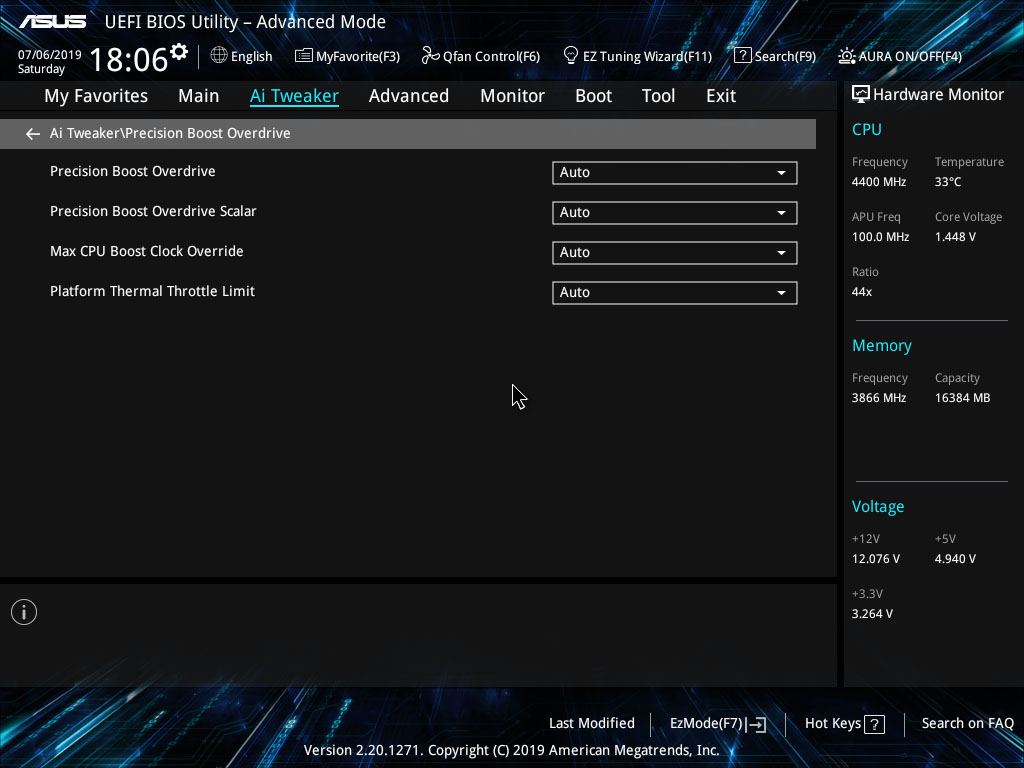Click the CPU frequency 4400 MHz value
This screenshot has height=768, width=1024.
(x=879, y=182)
